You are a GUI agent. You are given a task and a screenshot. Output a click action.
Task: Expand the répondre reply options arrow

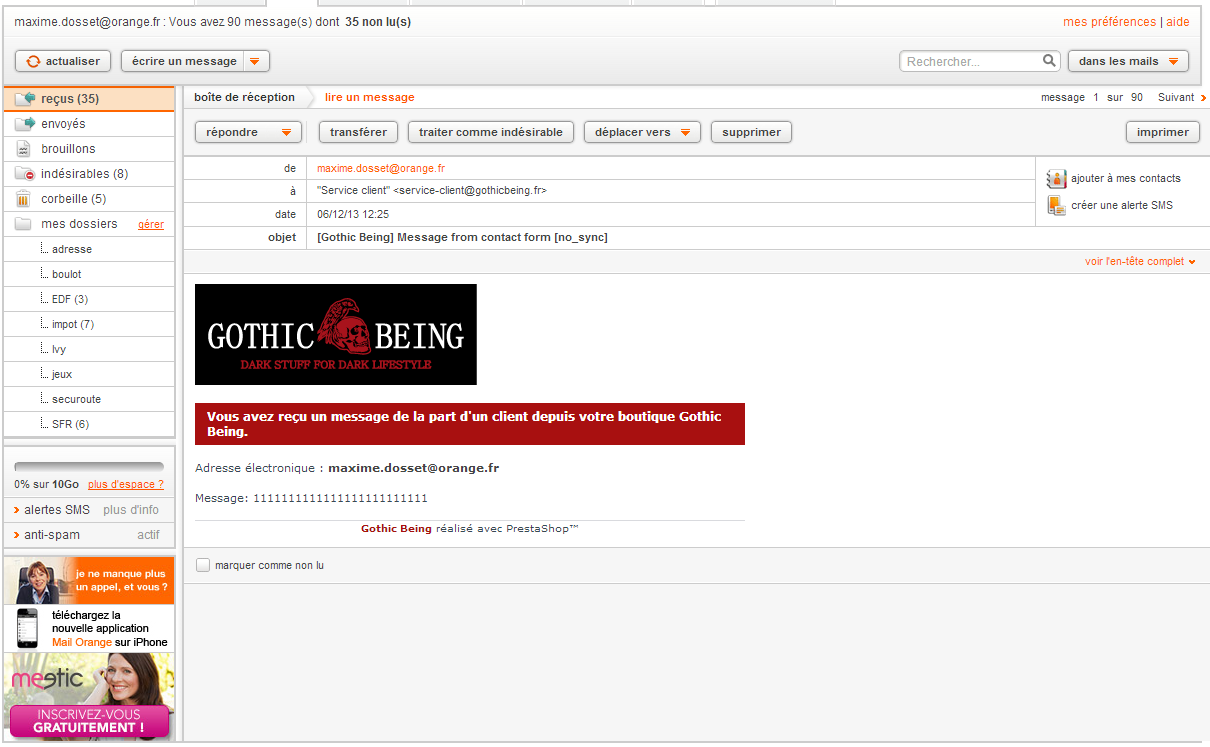pyautogui.click(x=287, y=132)
